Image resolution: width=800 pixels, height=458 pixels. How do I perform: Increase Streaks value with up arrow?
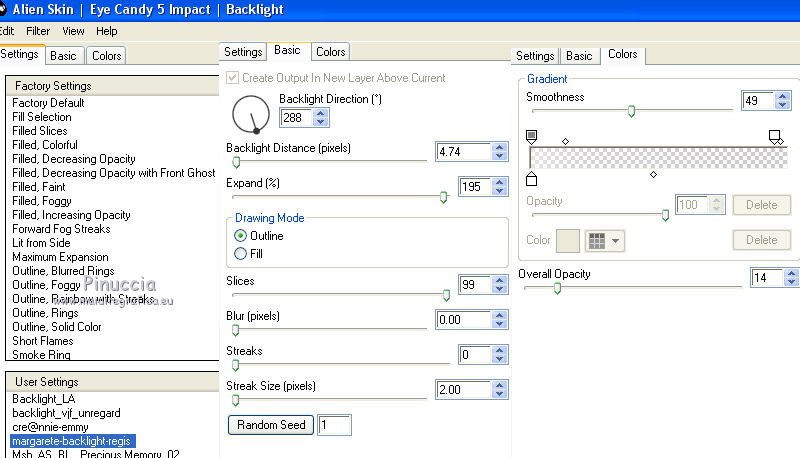tap(499, 350)
